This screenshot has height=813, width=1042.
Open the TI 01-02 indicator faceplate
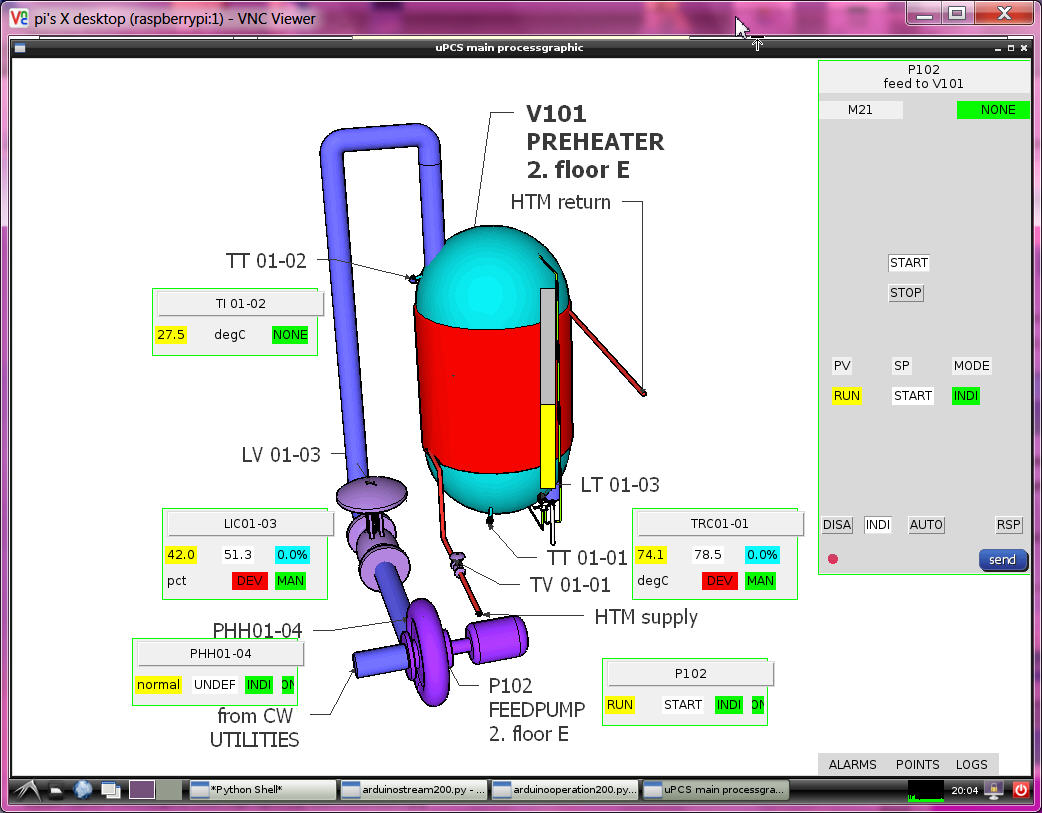click(240, 304)
